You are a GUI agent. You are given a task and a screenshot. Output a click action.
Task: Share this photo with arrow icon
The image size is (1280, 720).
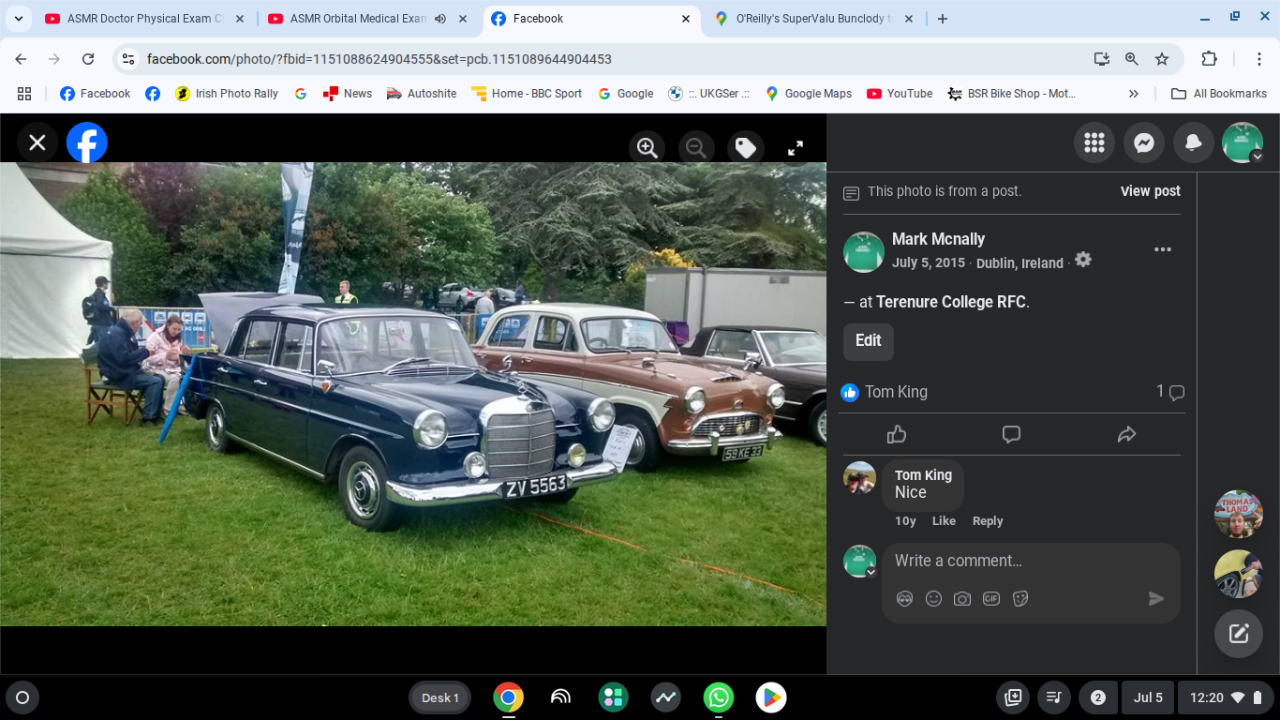[1126, 434]
